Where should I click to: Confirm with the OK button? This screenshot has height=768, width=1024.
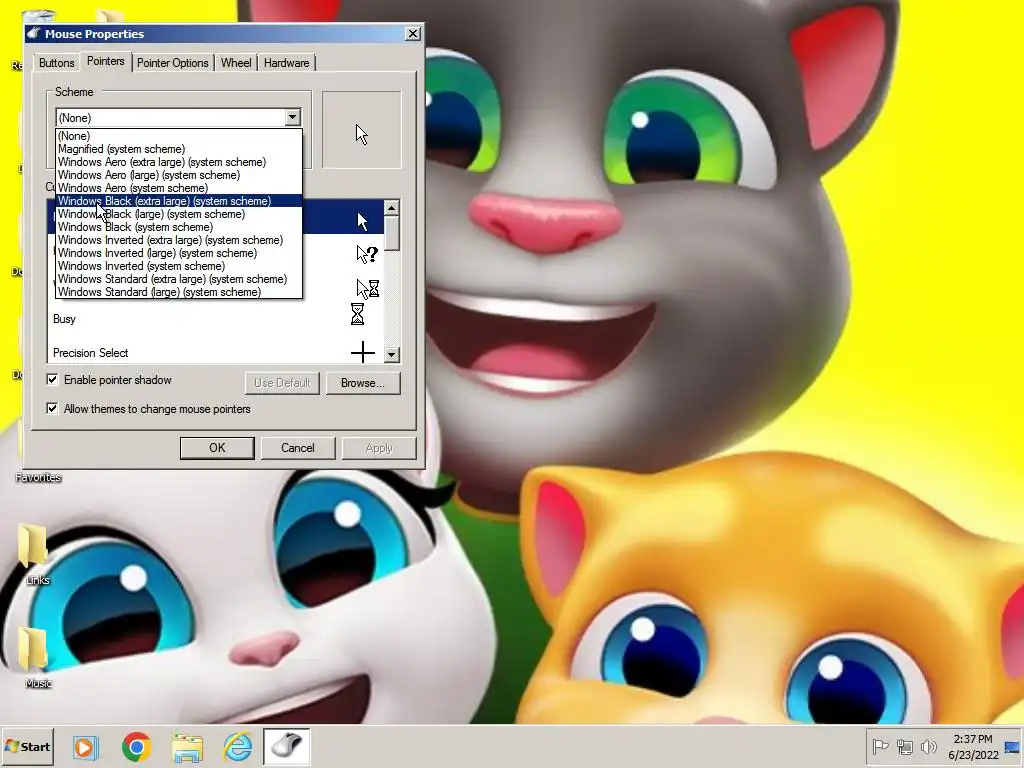217,448
